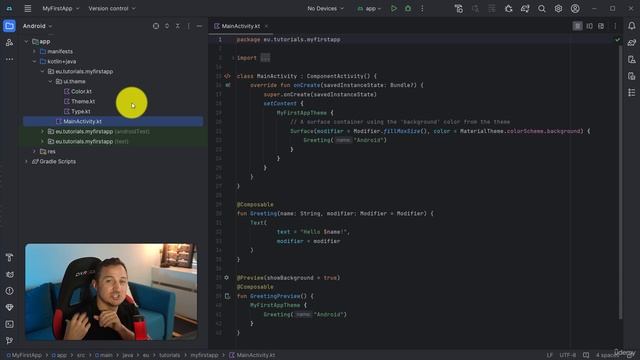This screenshot has height=360, width=640.
Task: Show more tool windows via ellipsis
Action: 9,59
